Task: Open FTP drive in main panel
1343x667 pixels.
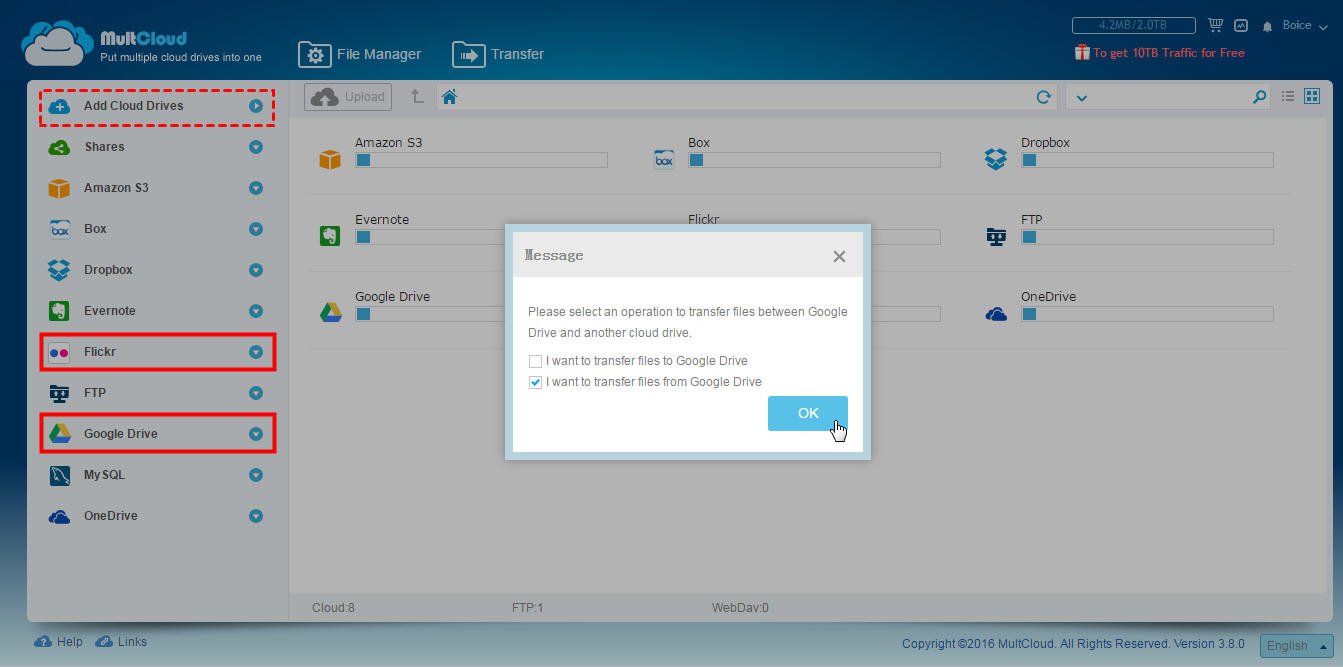Action: (996, 236)
